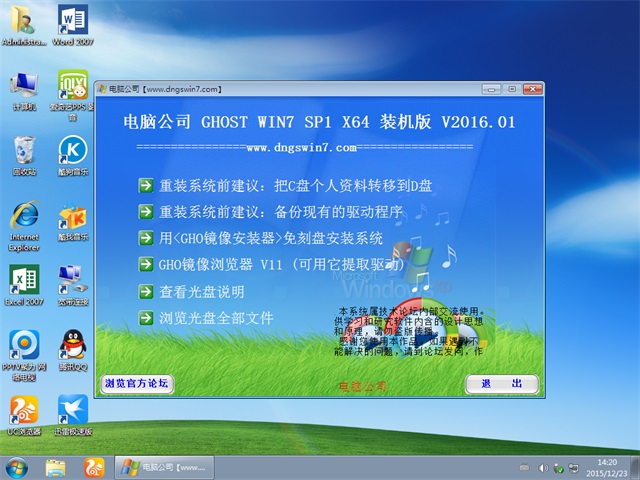This screenshot has height=480, width=640.
Task: Click the 退出 button
Action: [502, 384]
